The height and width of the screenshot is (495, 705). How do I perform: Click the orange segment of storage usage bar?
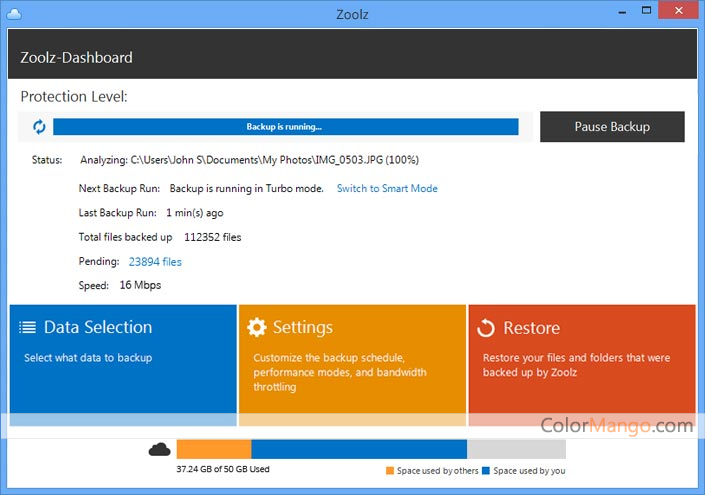click(x=214, y=449)
